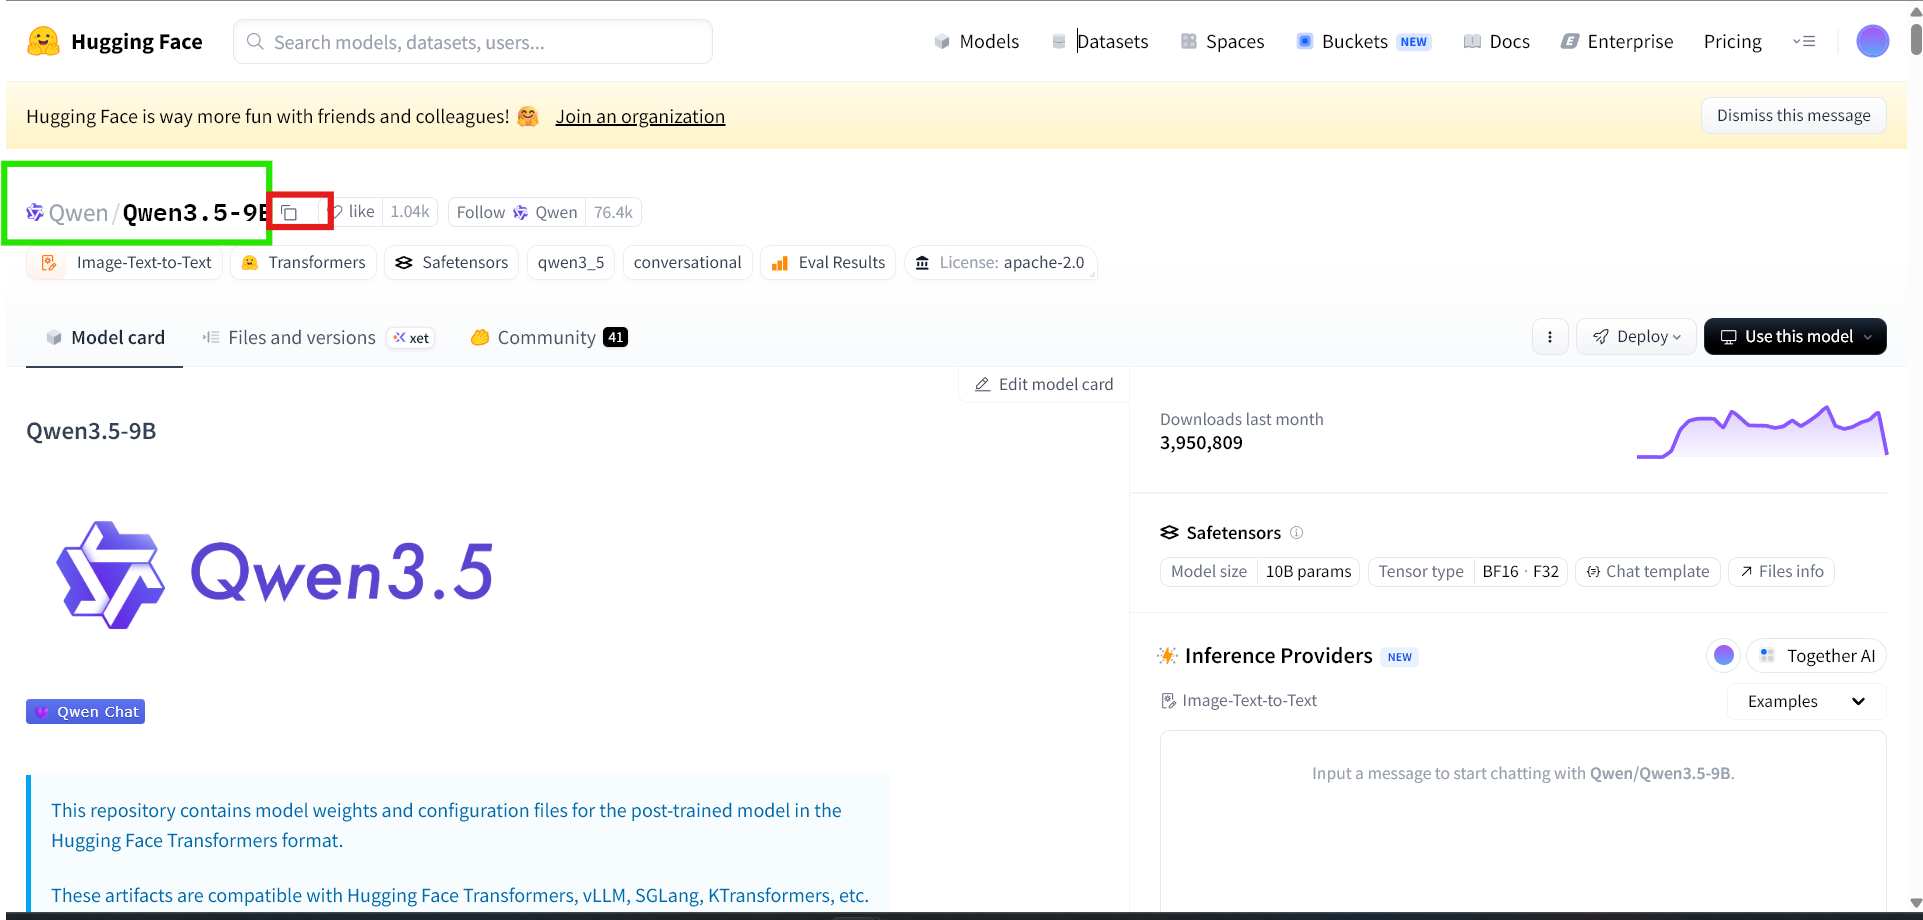Focus the search models input field
Image resolution: width=1923 pixels, height=920 pixels.
coord(473,42)
